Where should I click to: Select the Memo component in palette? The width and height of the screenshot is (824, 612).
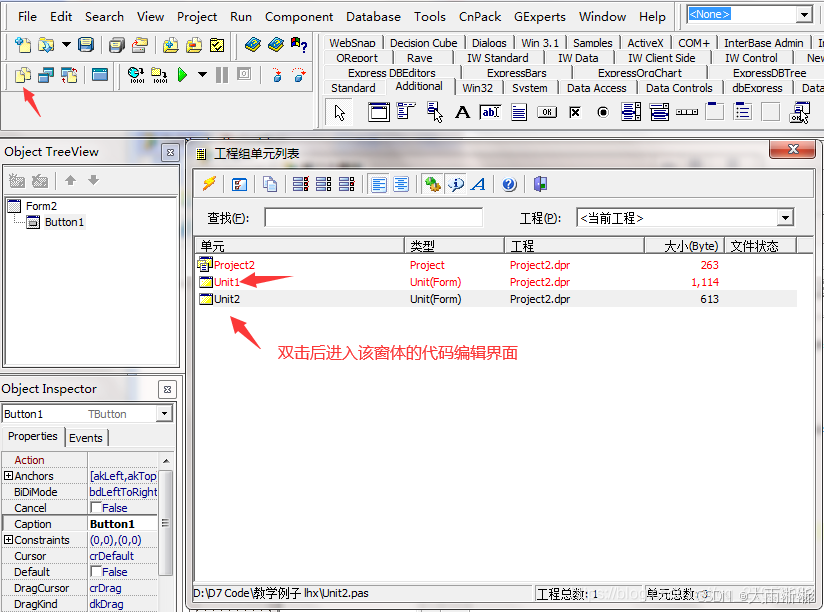pyautogui.click(x=519, y=112)
